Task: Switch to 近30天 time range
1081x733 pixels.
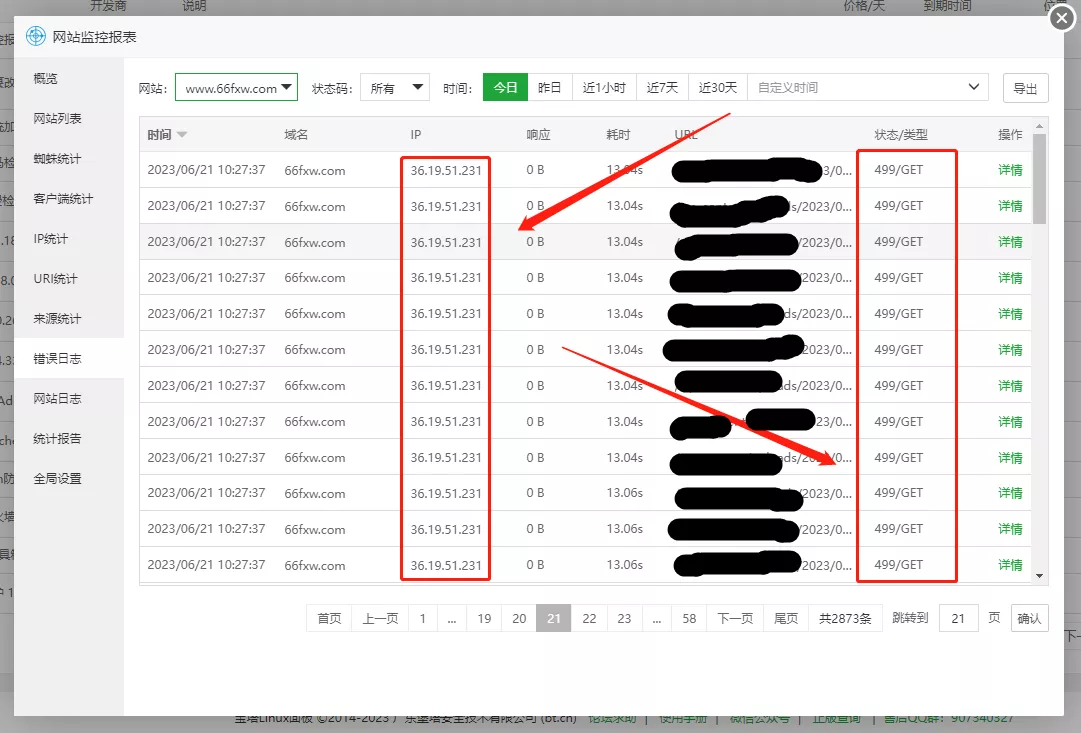Action: click(x=717, y=88)
